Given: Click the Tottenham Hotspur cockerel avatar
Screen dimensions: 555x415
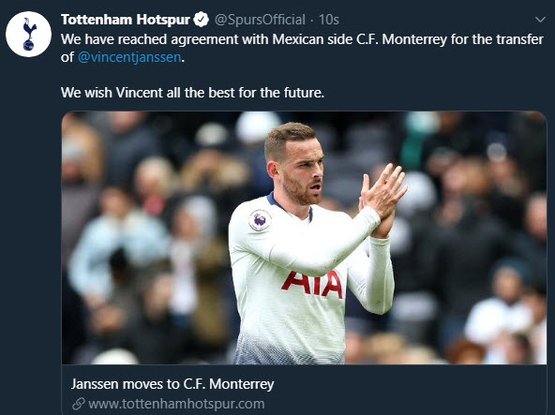Looking at the screenshot, I should click(x=29, y=34).
